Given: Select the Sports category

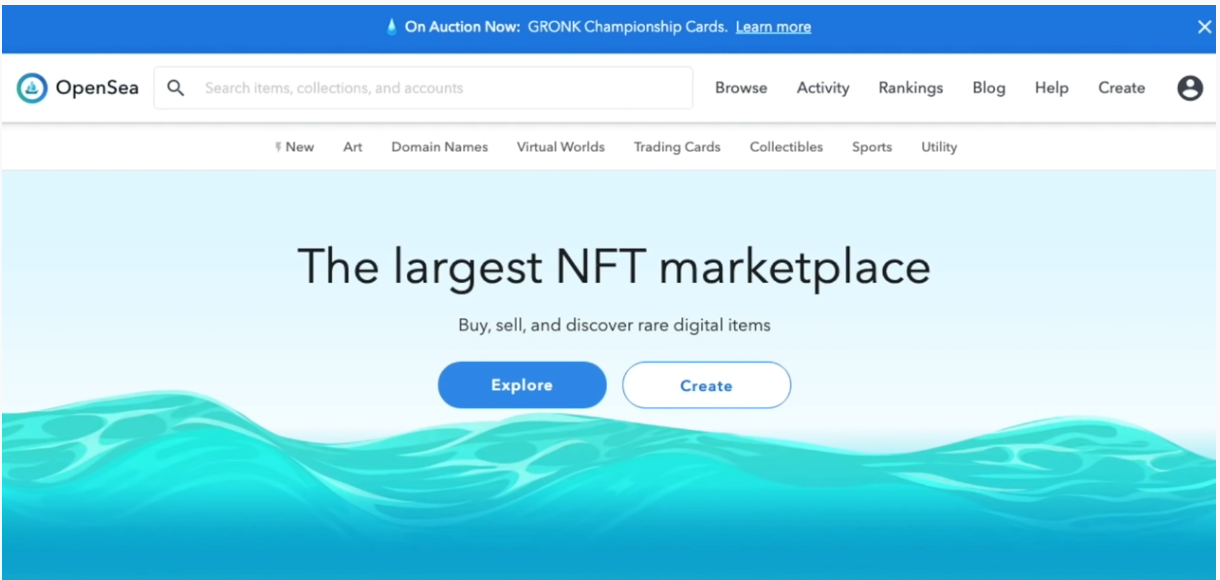Looking at the screenshot, I should [872, 147].
